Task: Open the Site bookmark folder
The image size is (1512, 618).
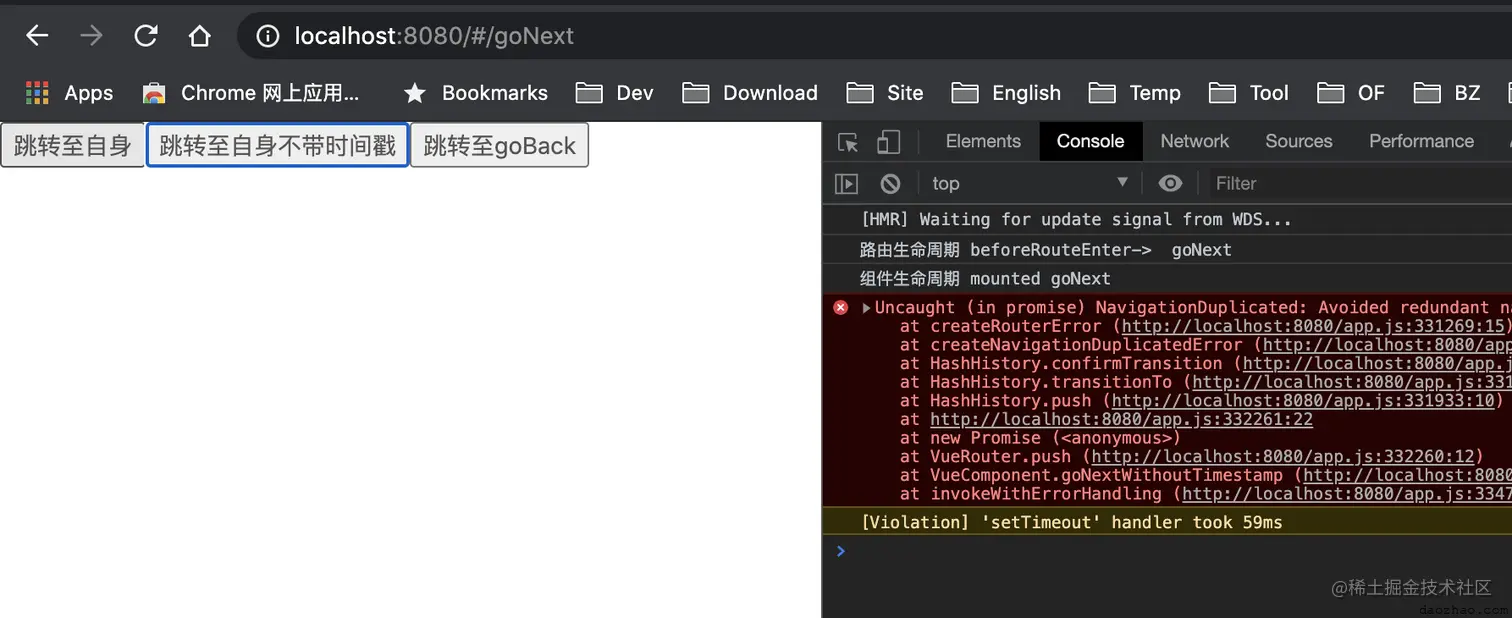Action: point(885,93)
